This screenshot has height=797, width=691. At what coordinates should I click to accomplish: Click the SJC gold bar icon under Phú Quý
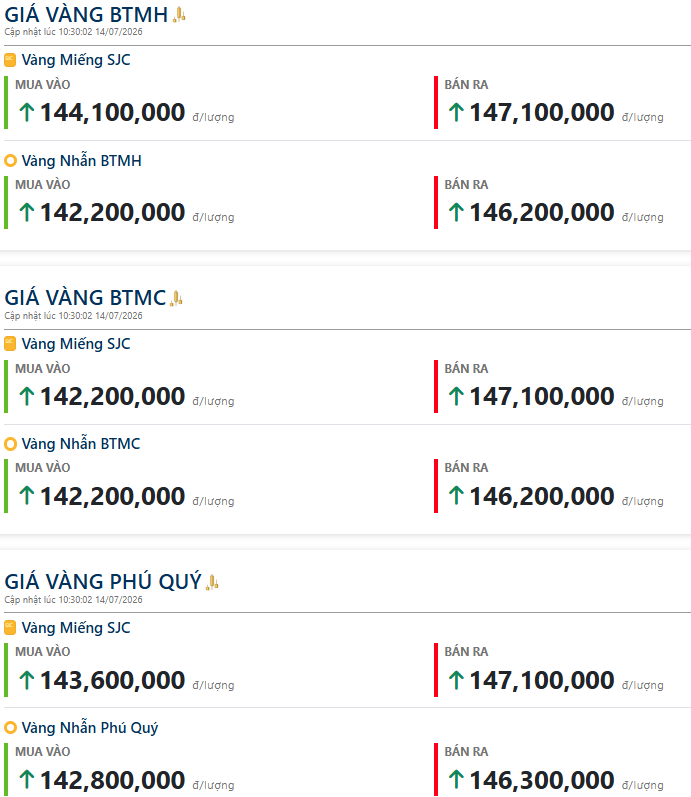(x=10, y=628)
